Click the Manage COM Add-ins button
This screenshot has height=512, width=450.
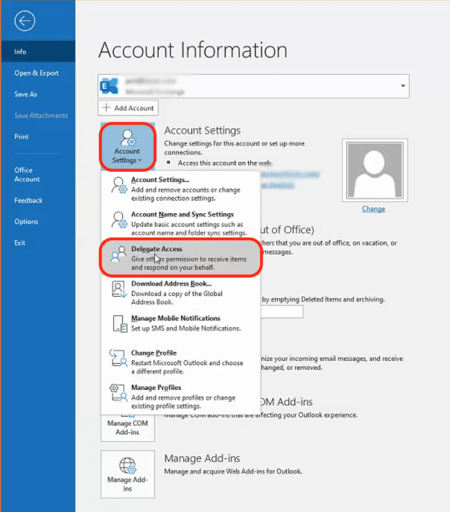pyautogui.click(x=128, y=427)
